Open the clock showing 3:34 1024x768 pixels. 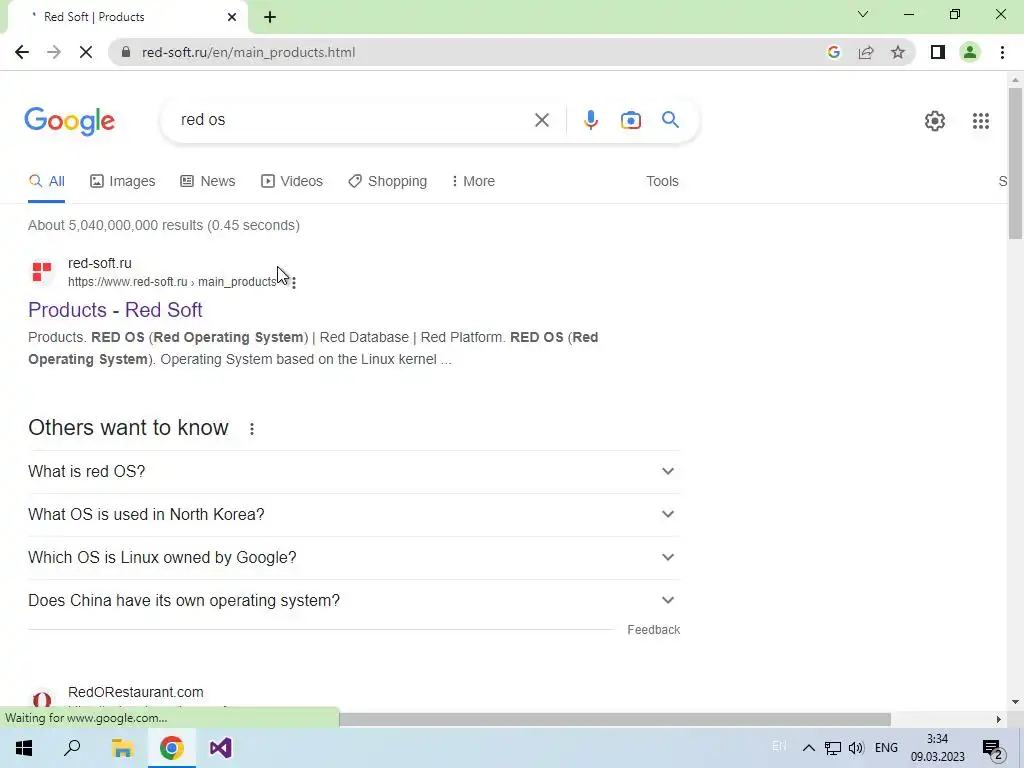click(x=938, y=748)
